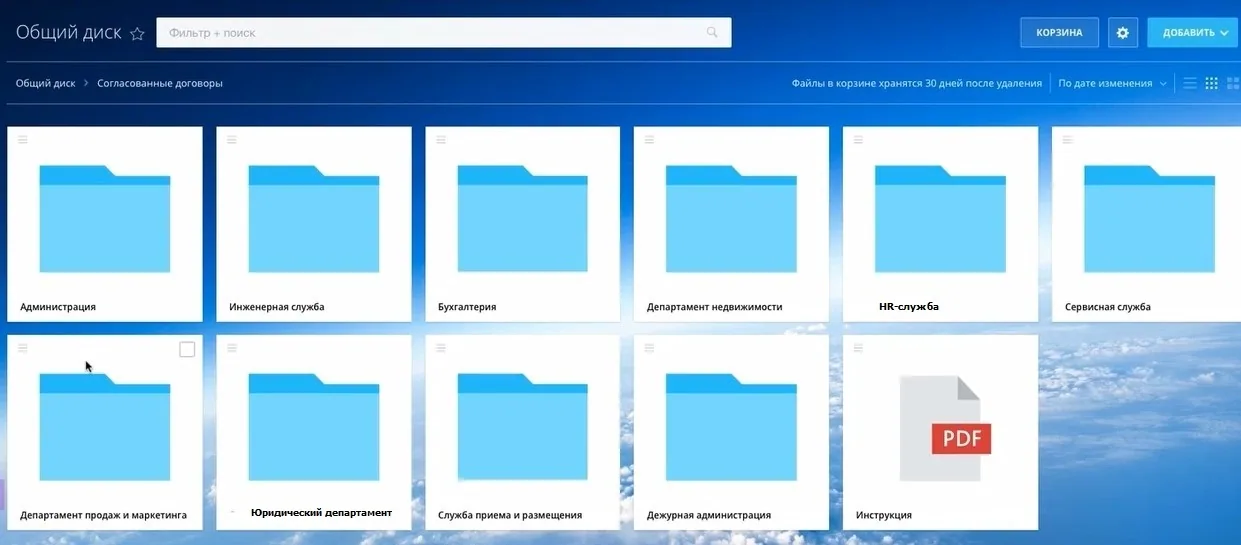Viewport: 1241px width, 545px height.
Task: Open the Служба приема и размещения folder icon
Action: click(523, 427)
